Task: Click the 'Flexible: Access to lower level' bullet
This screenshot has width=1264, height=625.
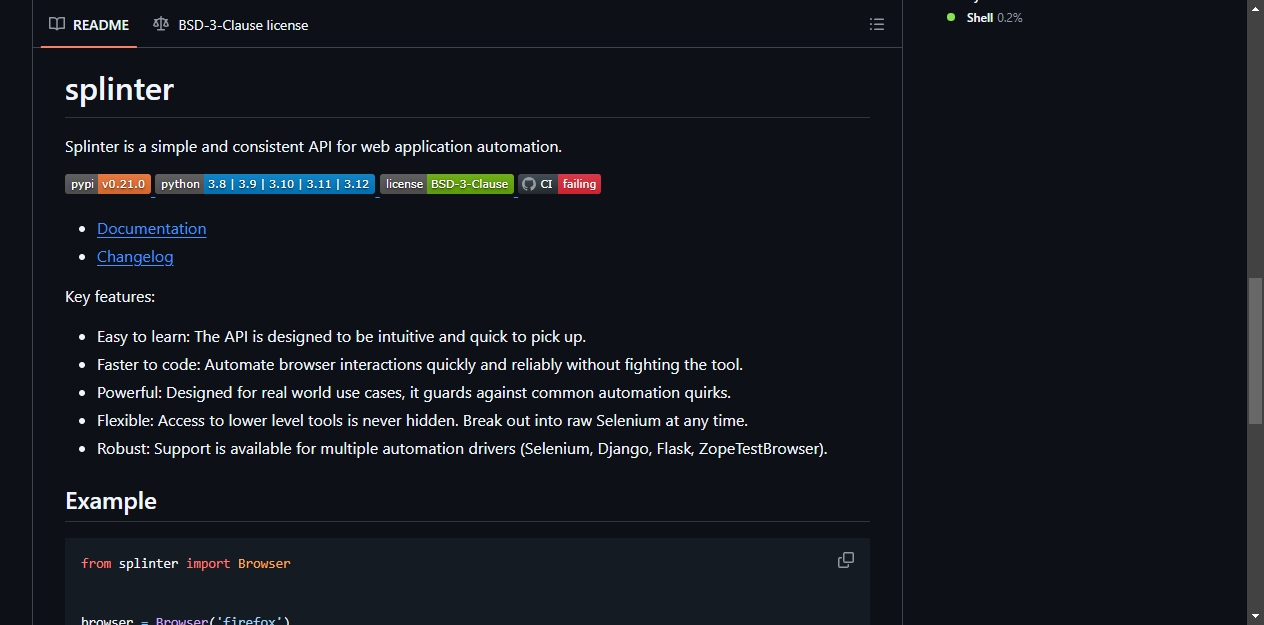Action: [422, 420]
